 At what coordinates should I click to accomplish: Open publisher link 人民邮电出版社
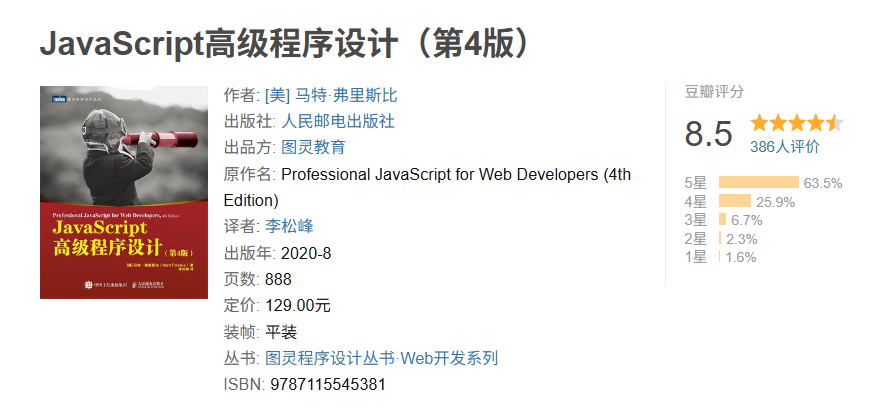tap(337, 121)
